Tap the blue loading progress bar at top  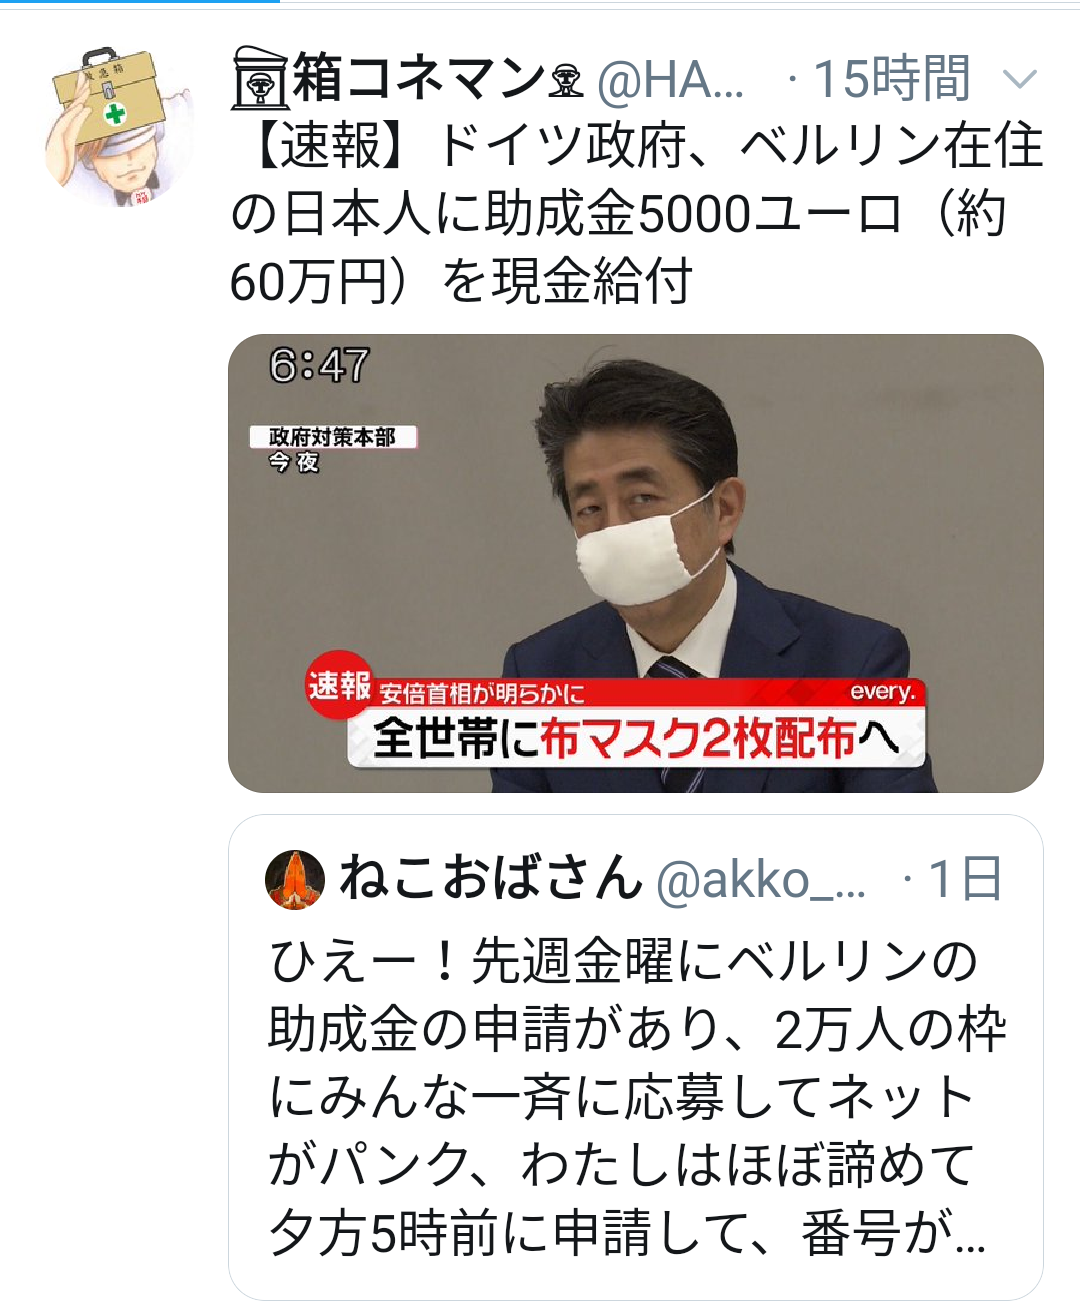point(140,2)
